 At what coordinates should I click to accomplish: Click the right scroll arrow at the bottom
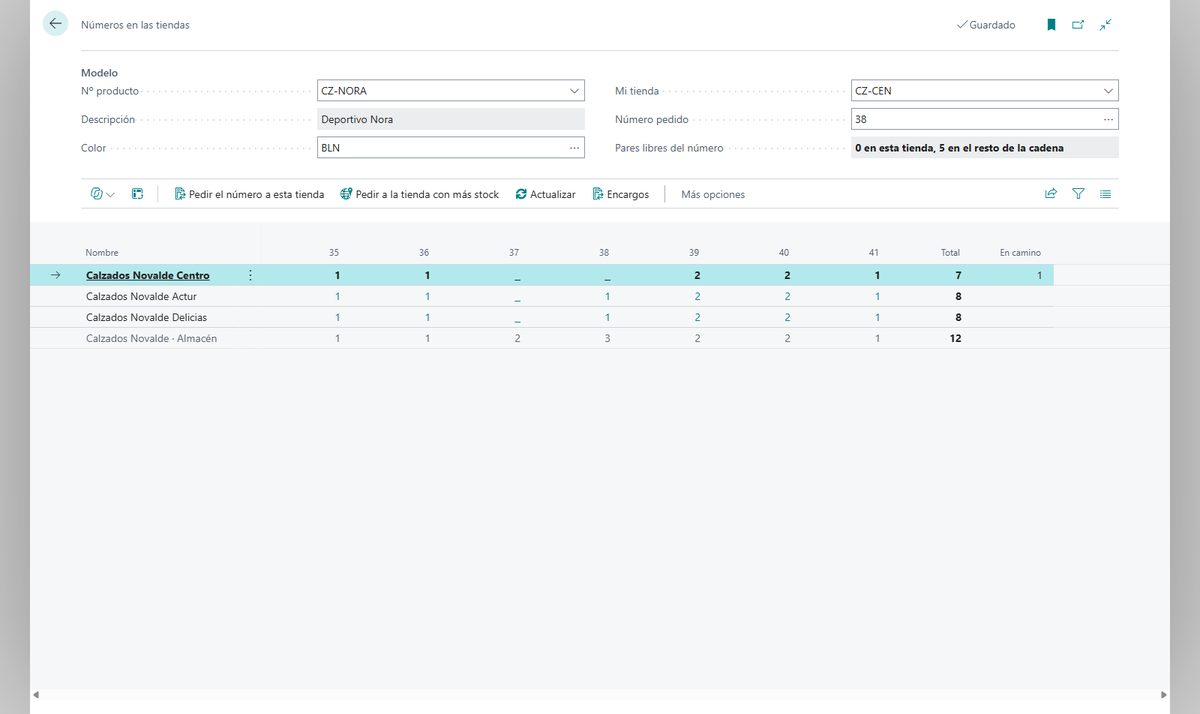pyautogui.click(x=1163, y=694)
